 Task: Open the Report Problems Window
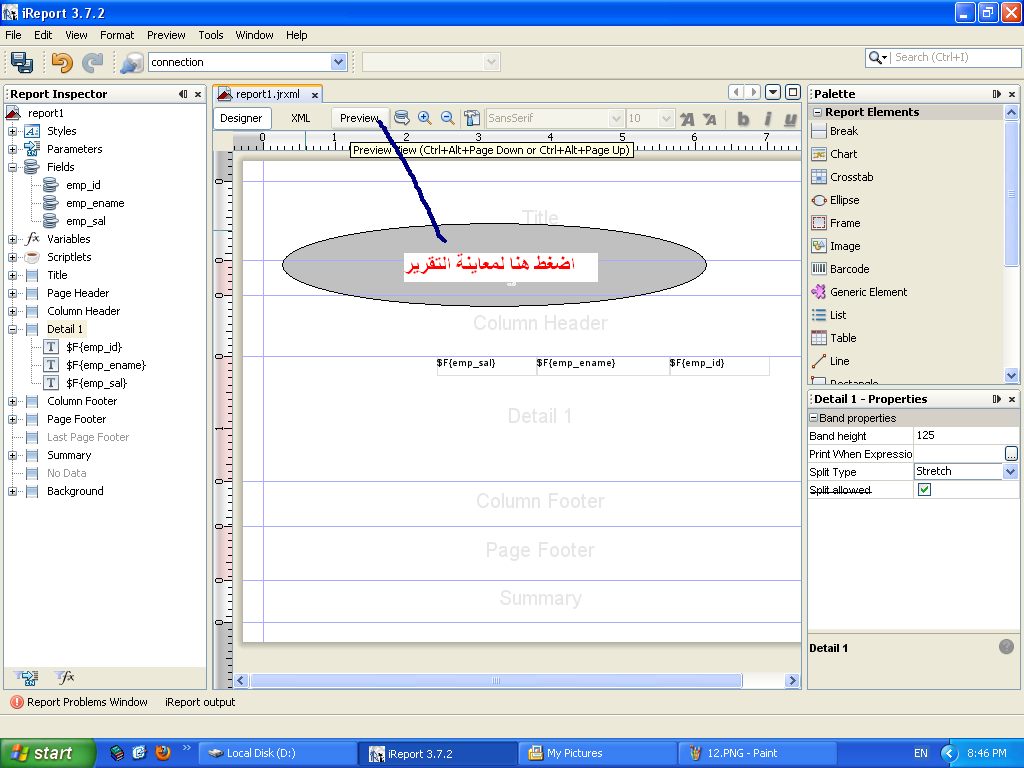coord(79,702)
